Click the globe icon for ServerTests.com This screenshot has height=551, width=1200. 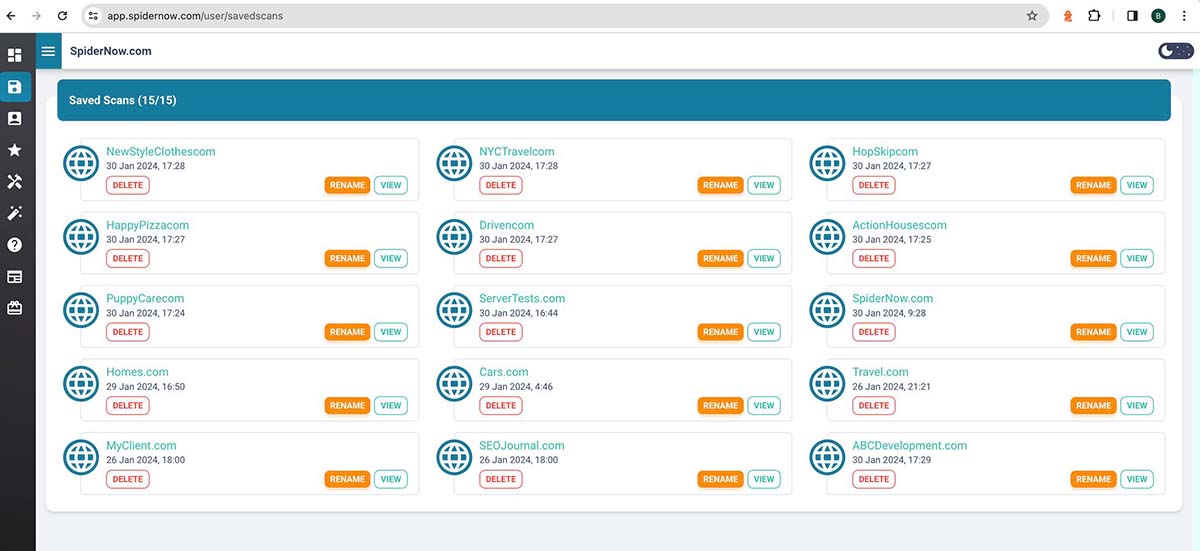coord(454,310)
